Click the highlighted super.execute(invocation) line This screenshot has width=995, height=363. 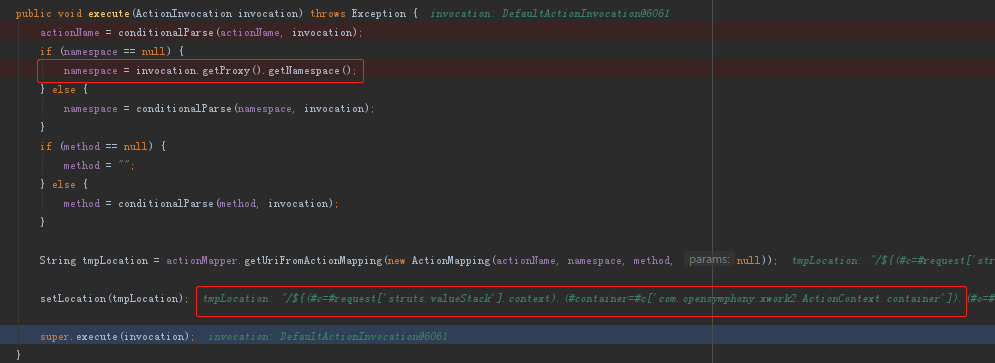click(498, 336)
